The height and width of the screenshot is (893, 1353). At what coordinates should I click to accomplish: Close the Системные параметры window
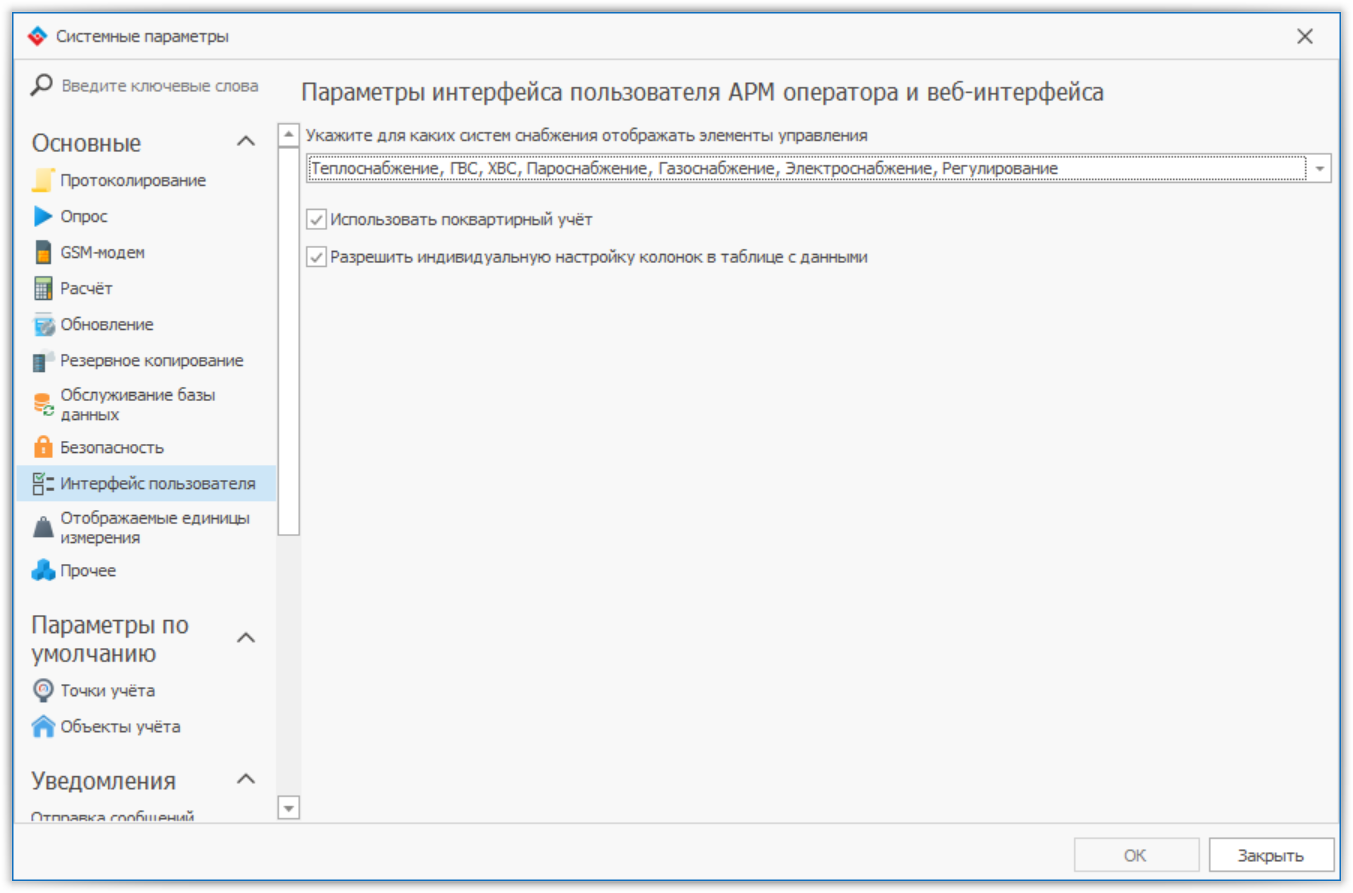1305,37
